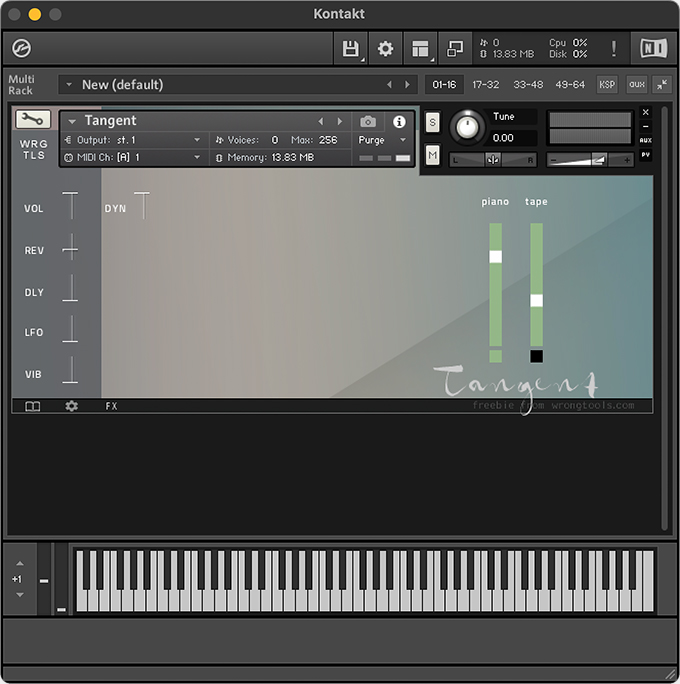Switch to the 01-16 rack page
680x684 pixels.
click(x=444, y=85)
